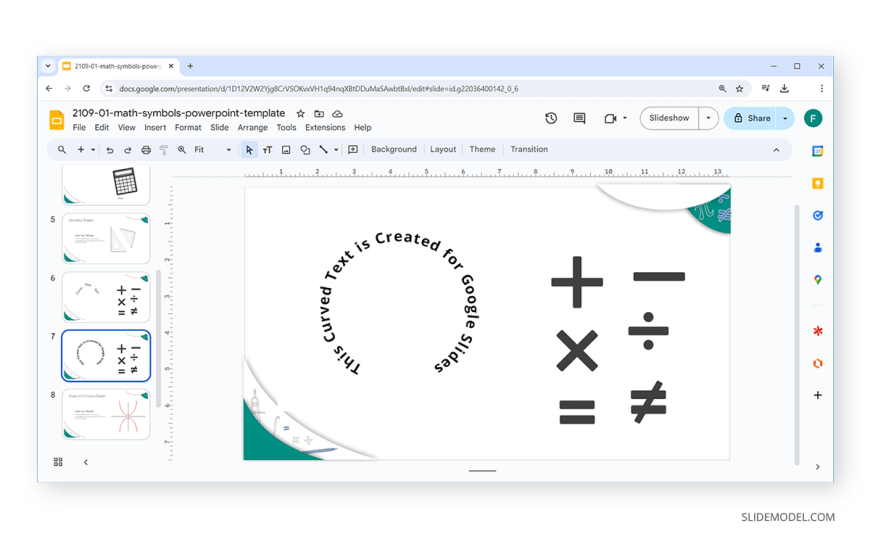Select the shape tool
The height and width of the screenshot is (539, 870).
coord(305,150)
